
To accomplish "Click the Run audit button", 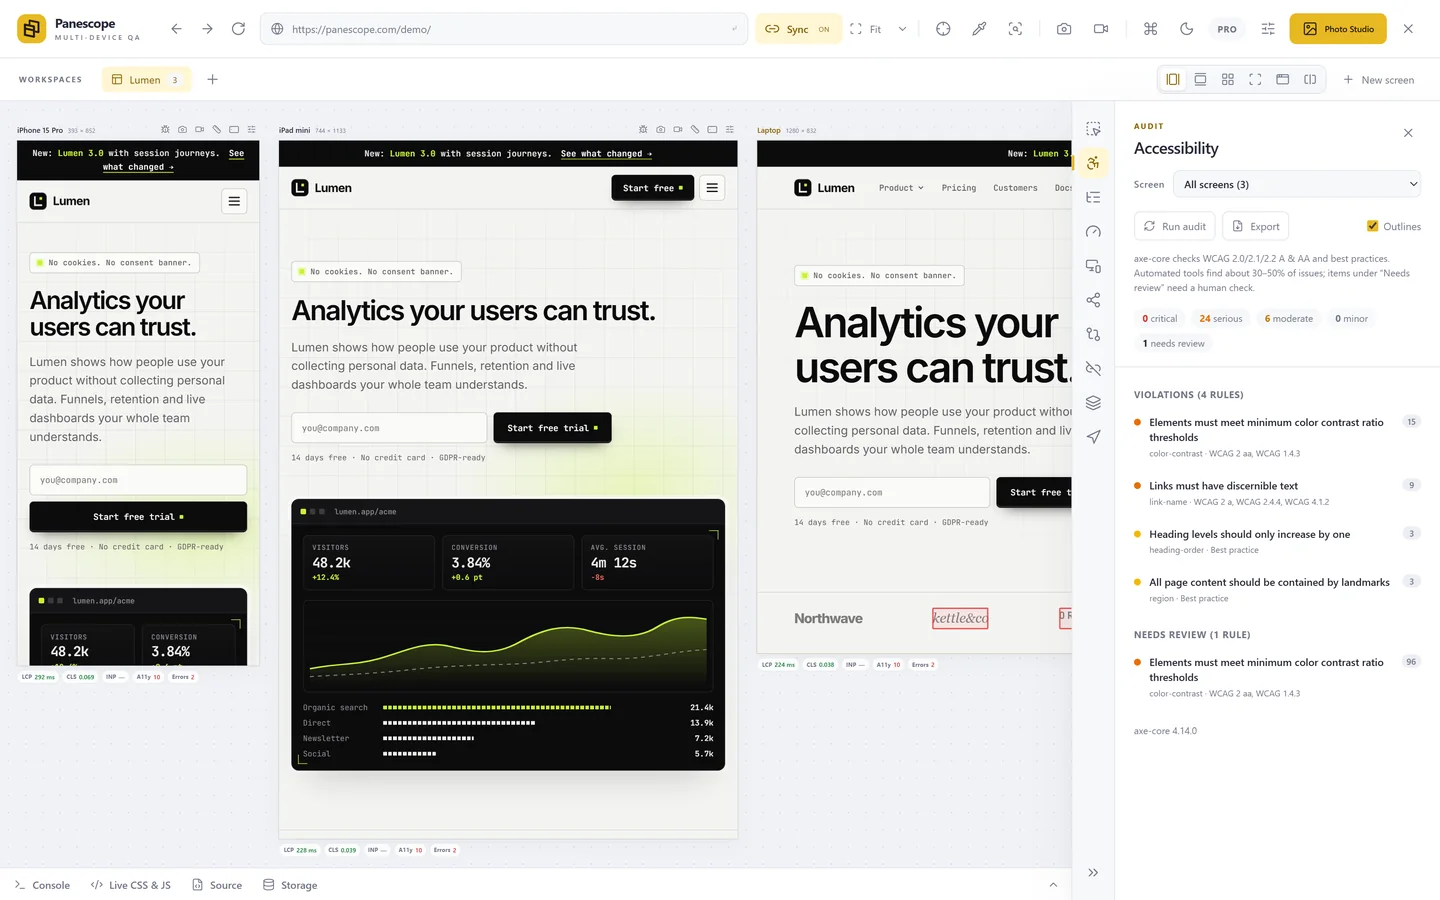I will click(1175, 226).
